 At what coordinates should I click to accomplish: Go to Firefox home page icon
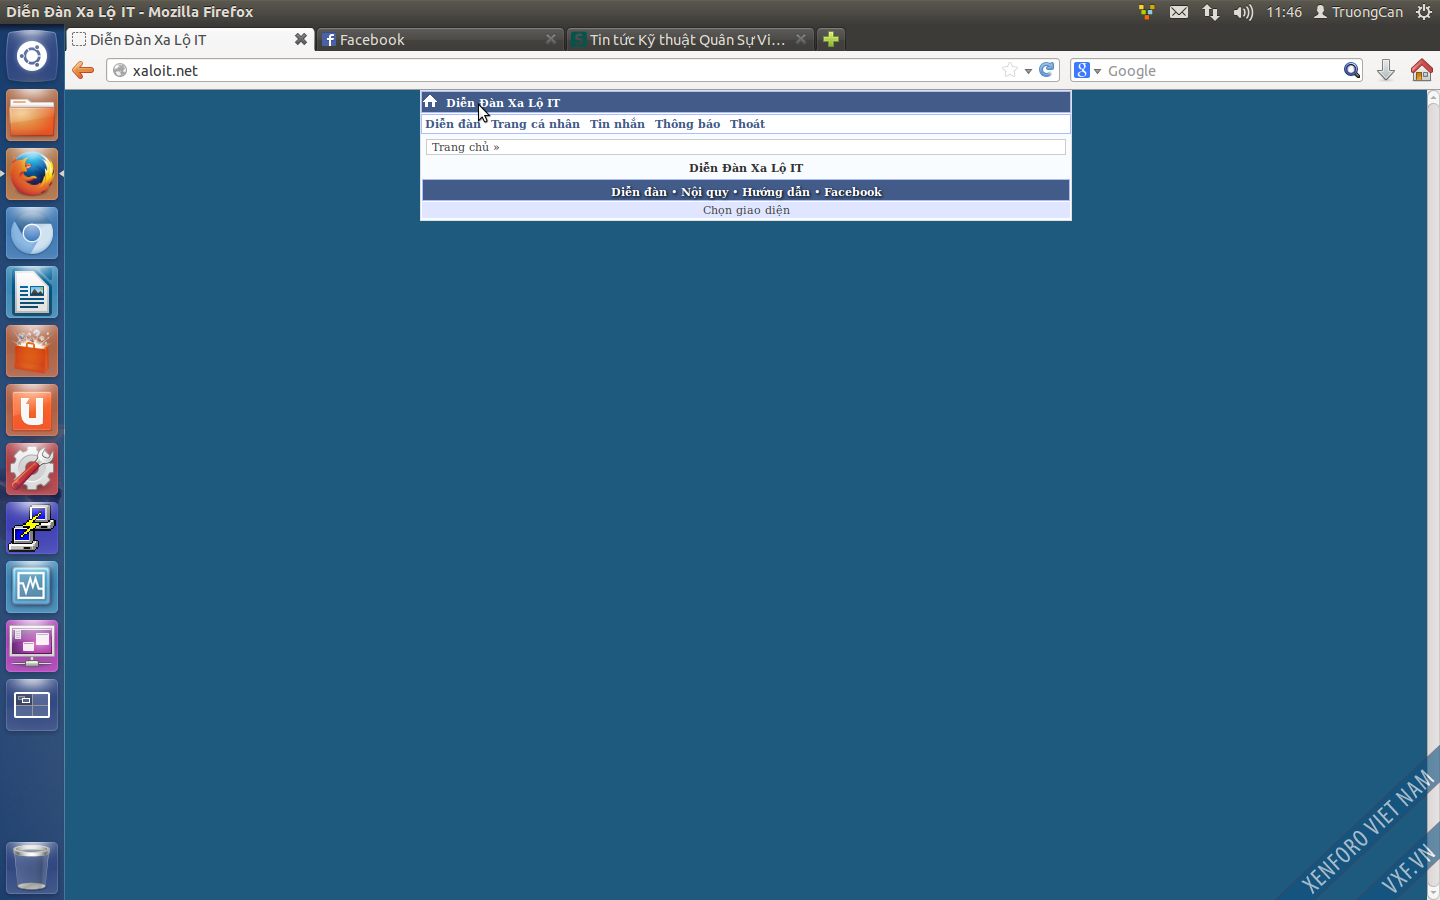click(x=1421, y=70)
